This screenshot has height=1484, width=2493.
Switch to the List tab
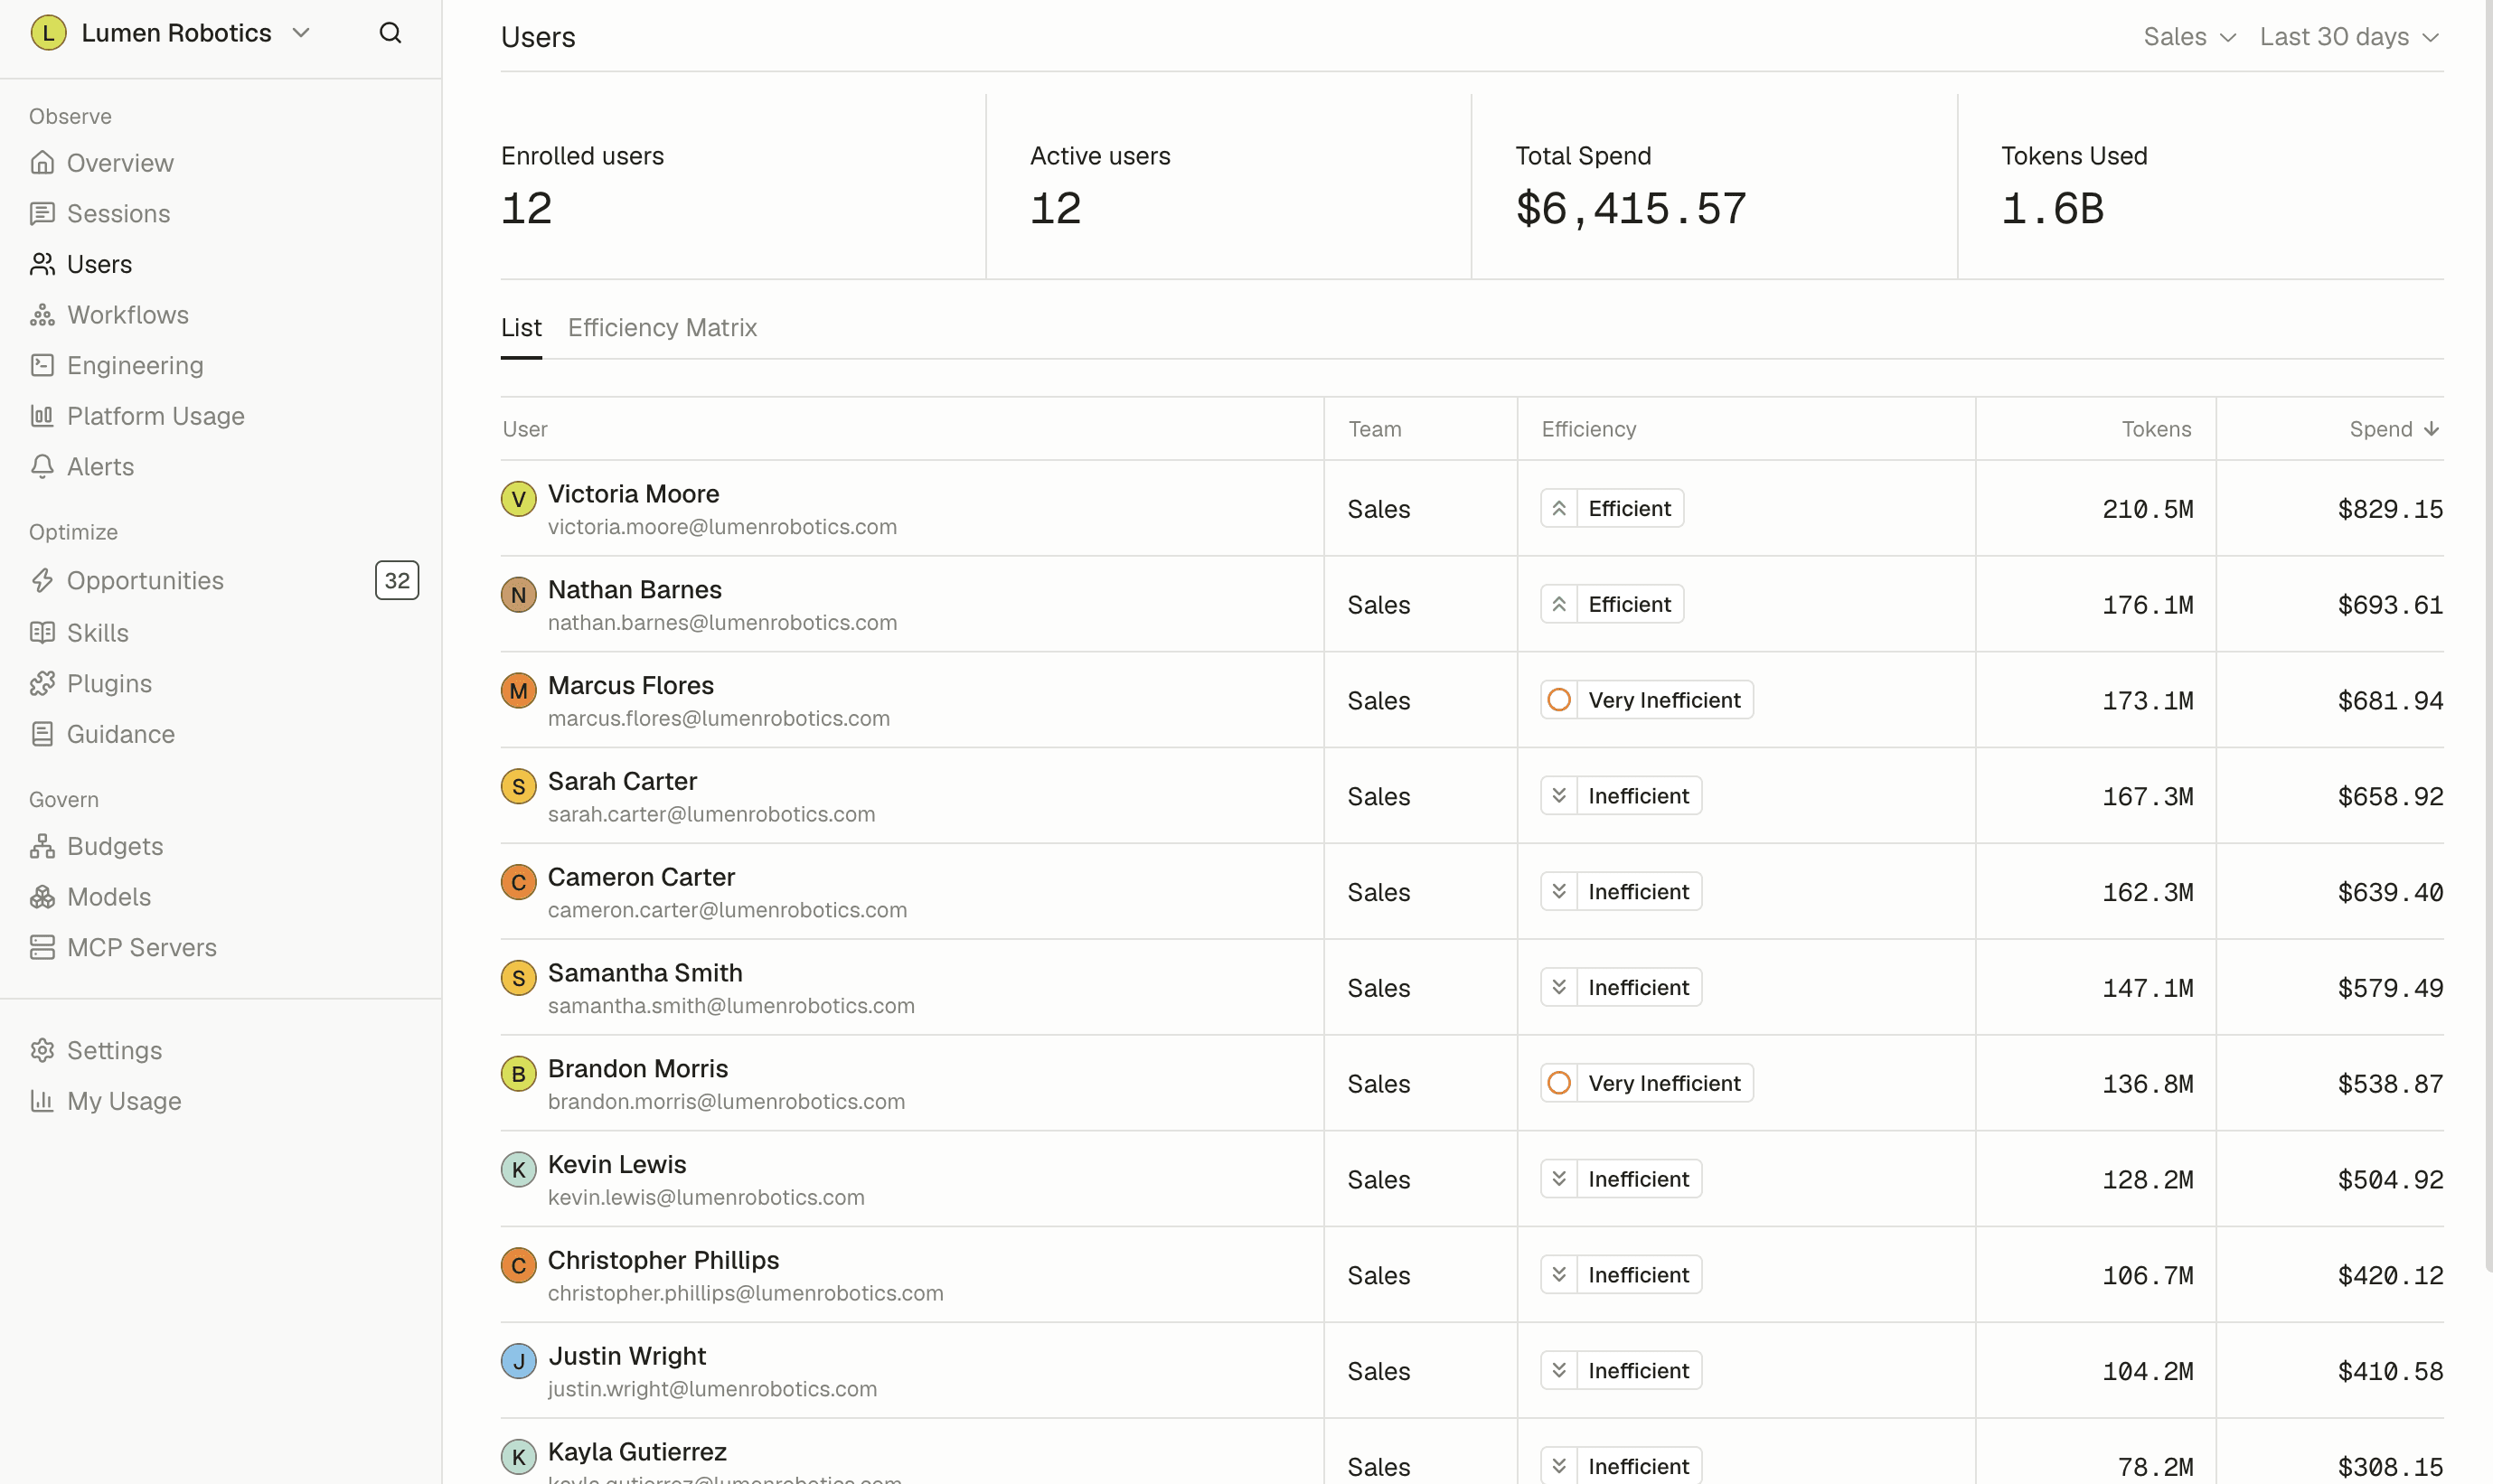point(521,328)
